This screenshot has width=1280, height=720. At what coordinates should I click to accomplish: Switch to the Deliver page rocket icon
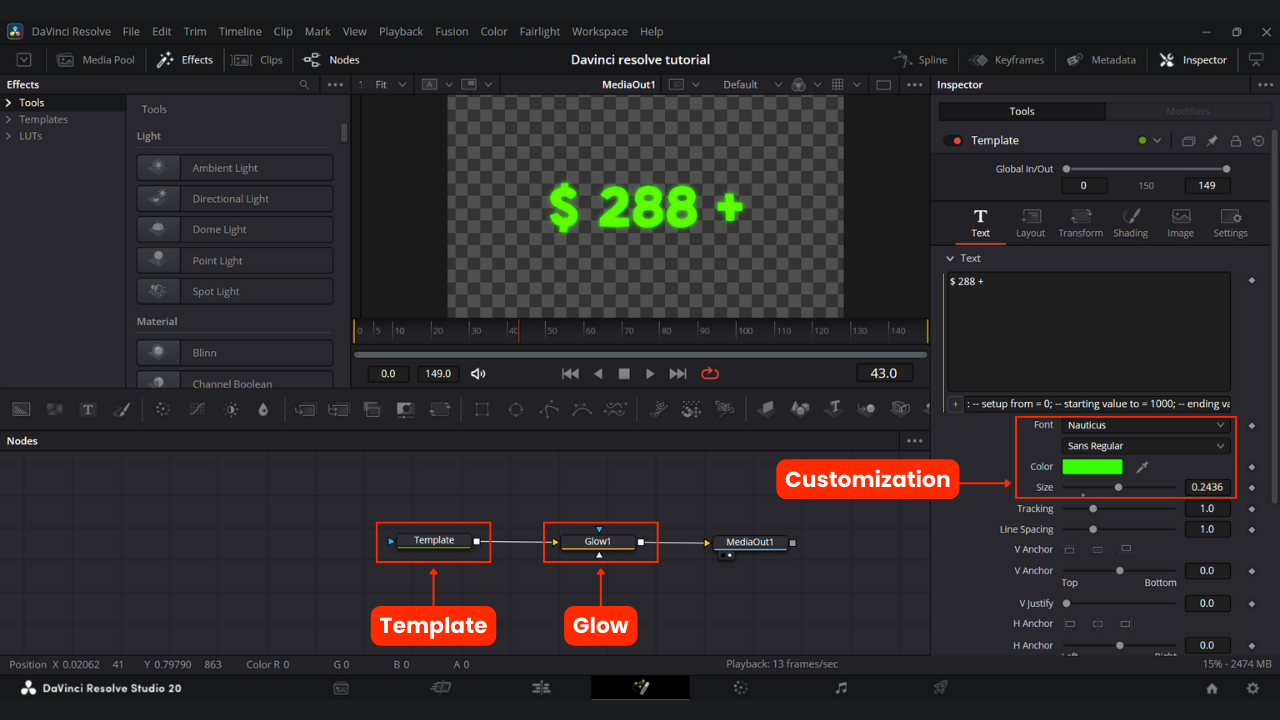pyautogui.click(x=940, y=688)
